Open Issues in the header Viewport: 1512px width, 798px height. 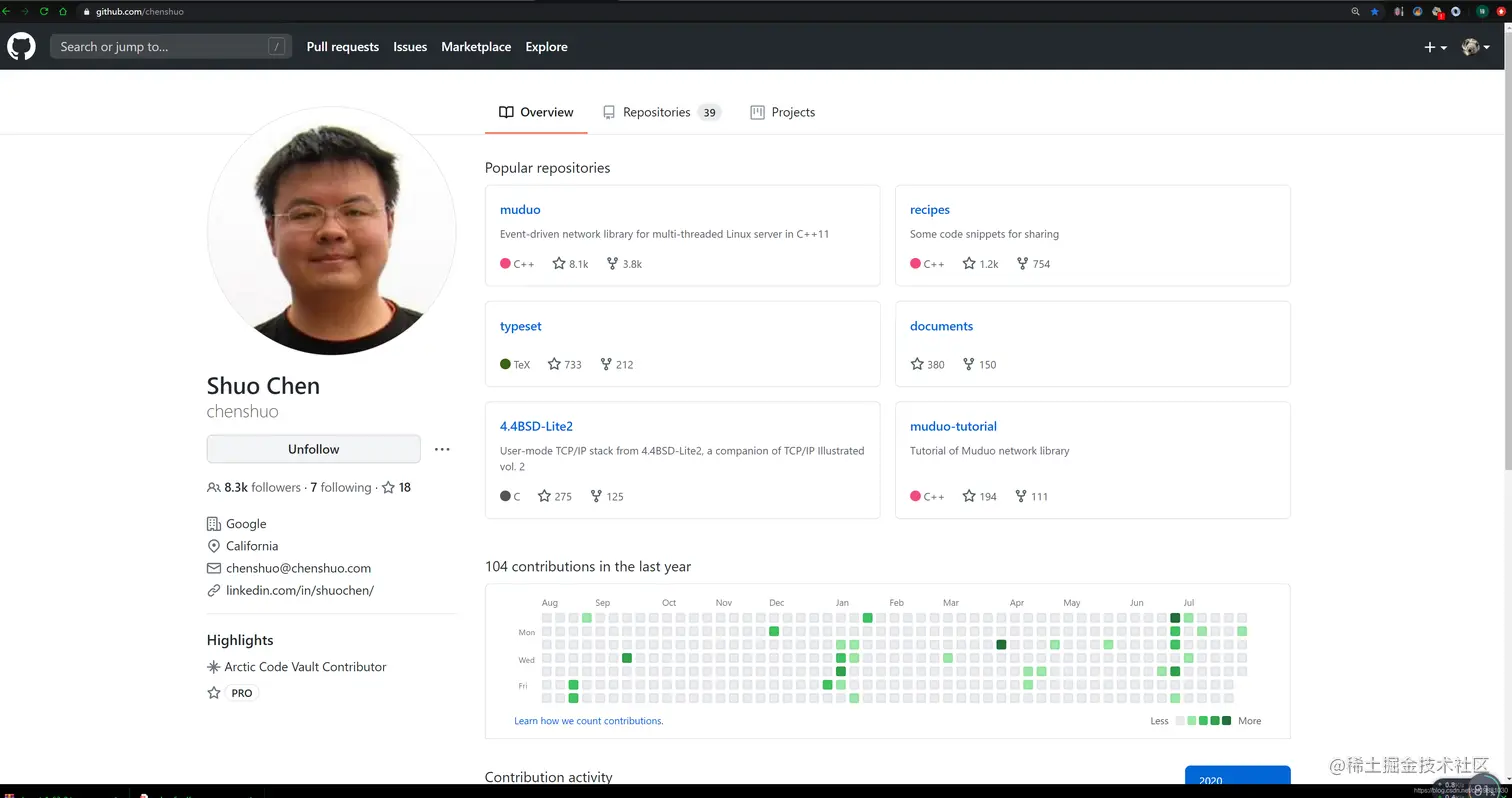[410, 47]
